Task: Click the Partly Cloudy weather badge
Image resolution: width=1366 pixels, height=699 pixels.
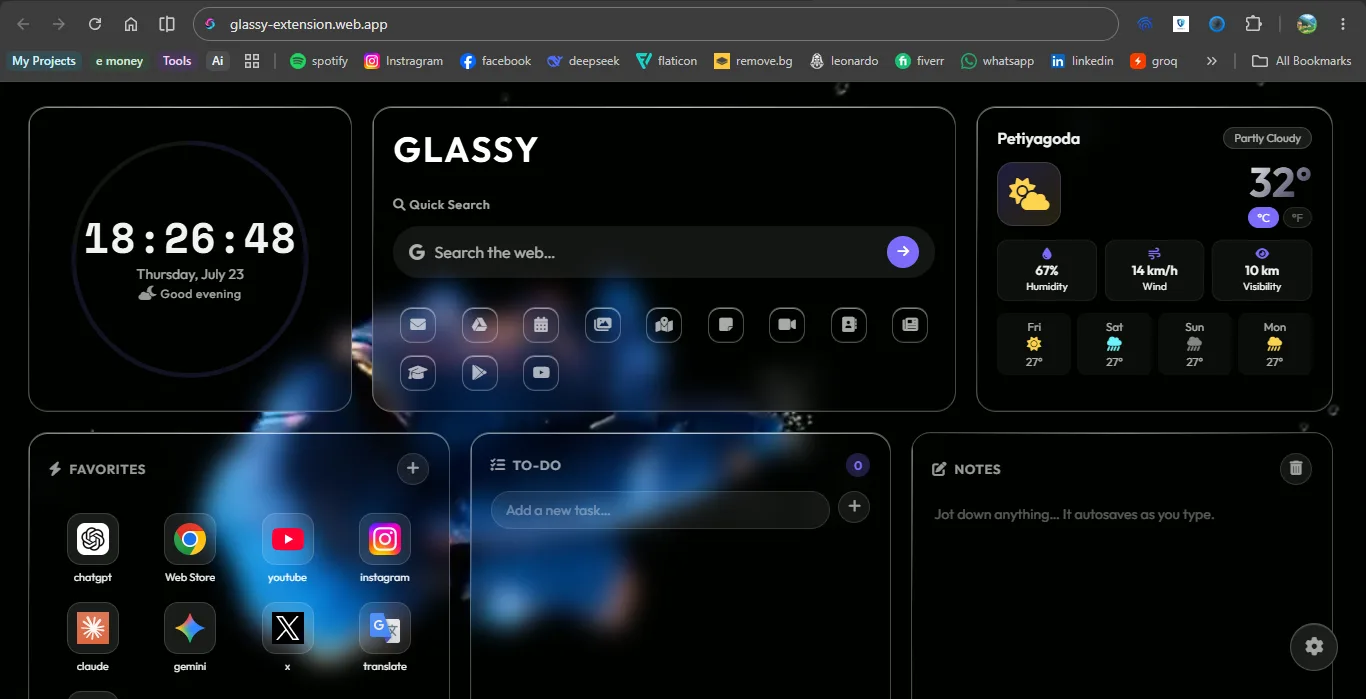Action: point(1267,138)
